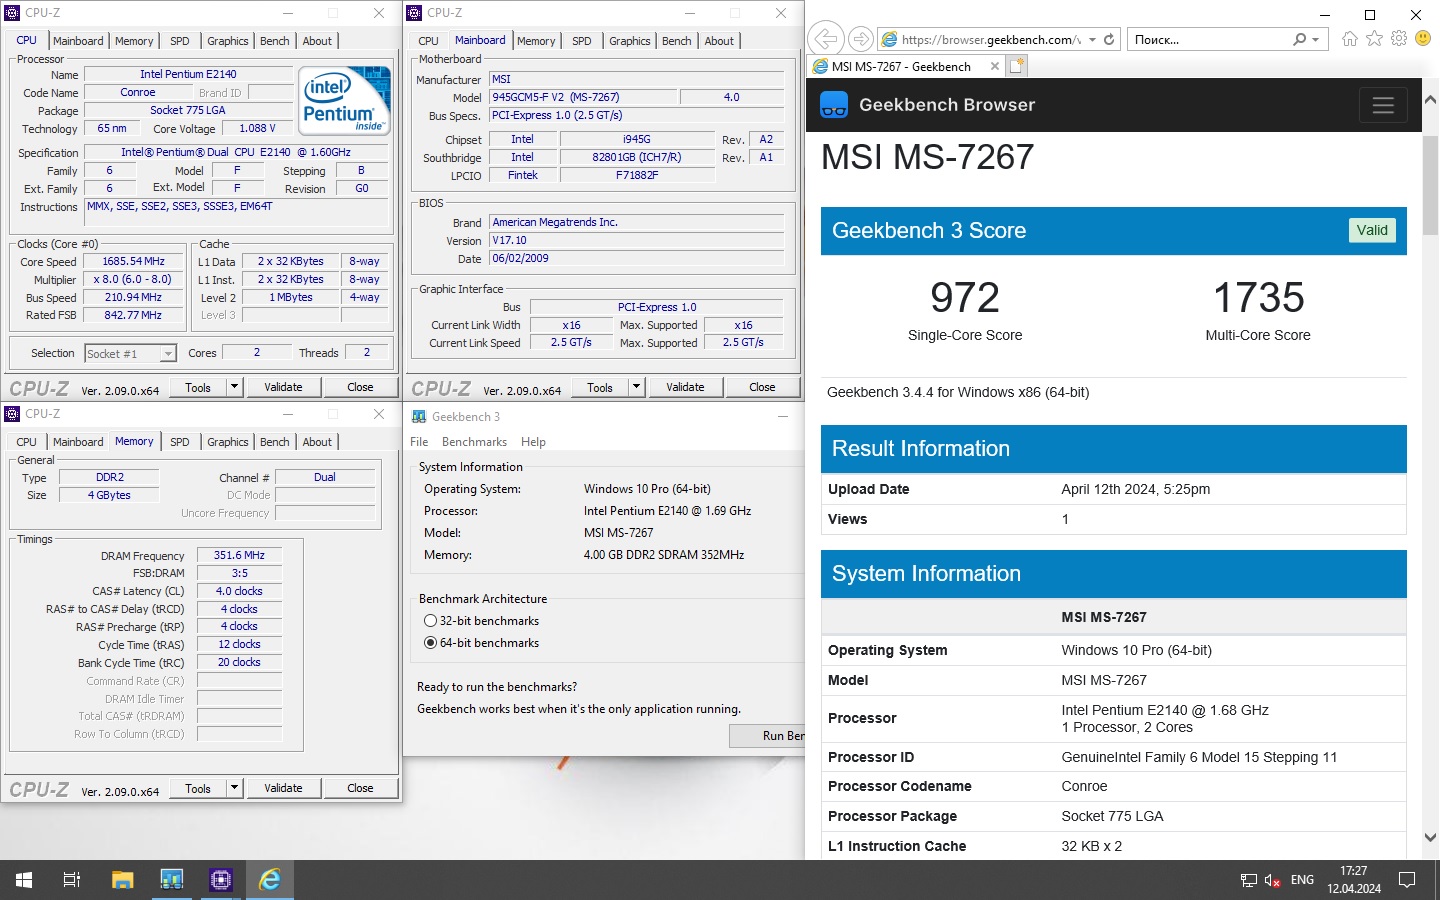Click the Core Speed value 1685.54 MHz

(133, 262)
